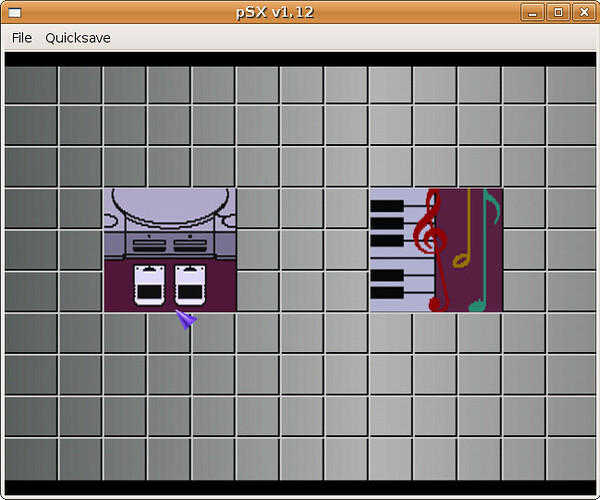Close the pSX v1.12 window
Viewport: 600px width, 500px height.
[x=584, y=12]
